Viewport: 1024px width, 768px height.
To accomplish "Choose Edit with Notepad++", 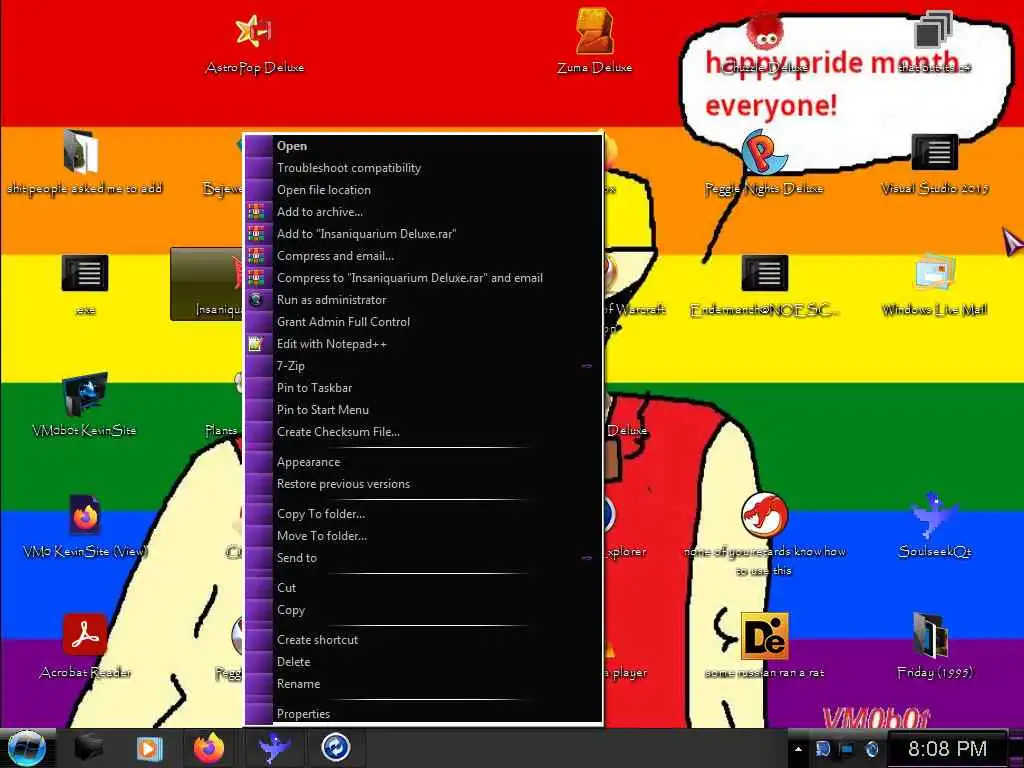I will point(423,344).
